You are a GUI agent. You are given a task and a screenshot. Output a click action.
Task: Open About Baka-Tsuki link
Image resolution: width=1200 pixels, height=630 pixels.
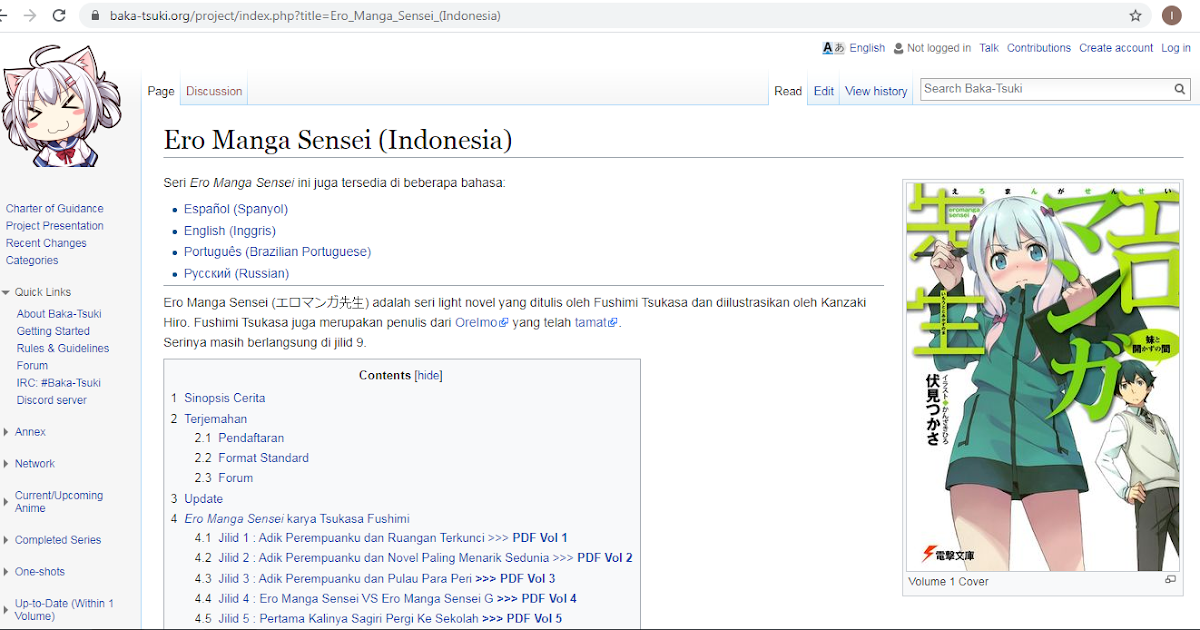59,314
